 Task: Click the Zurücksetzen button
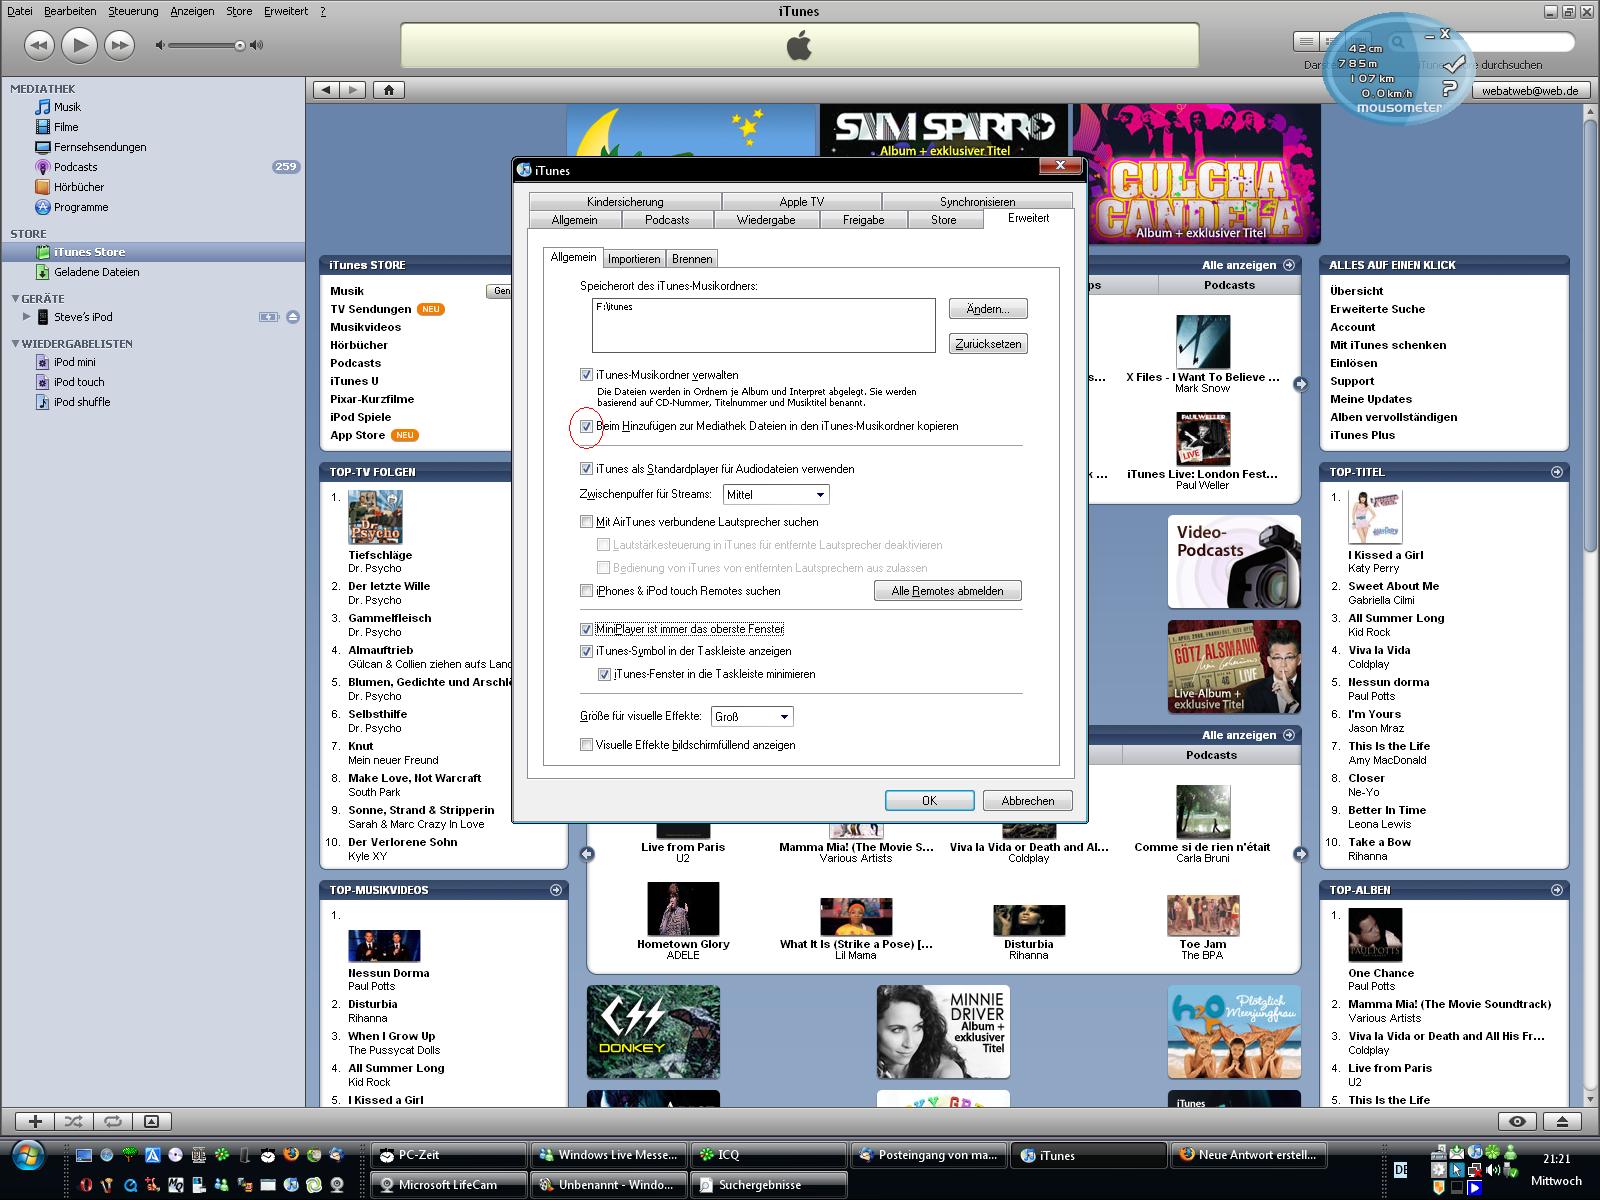pyautogui.click(x=988, y=344)
